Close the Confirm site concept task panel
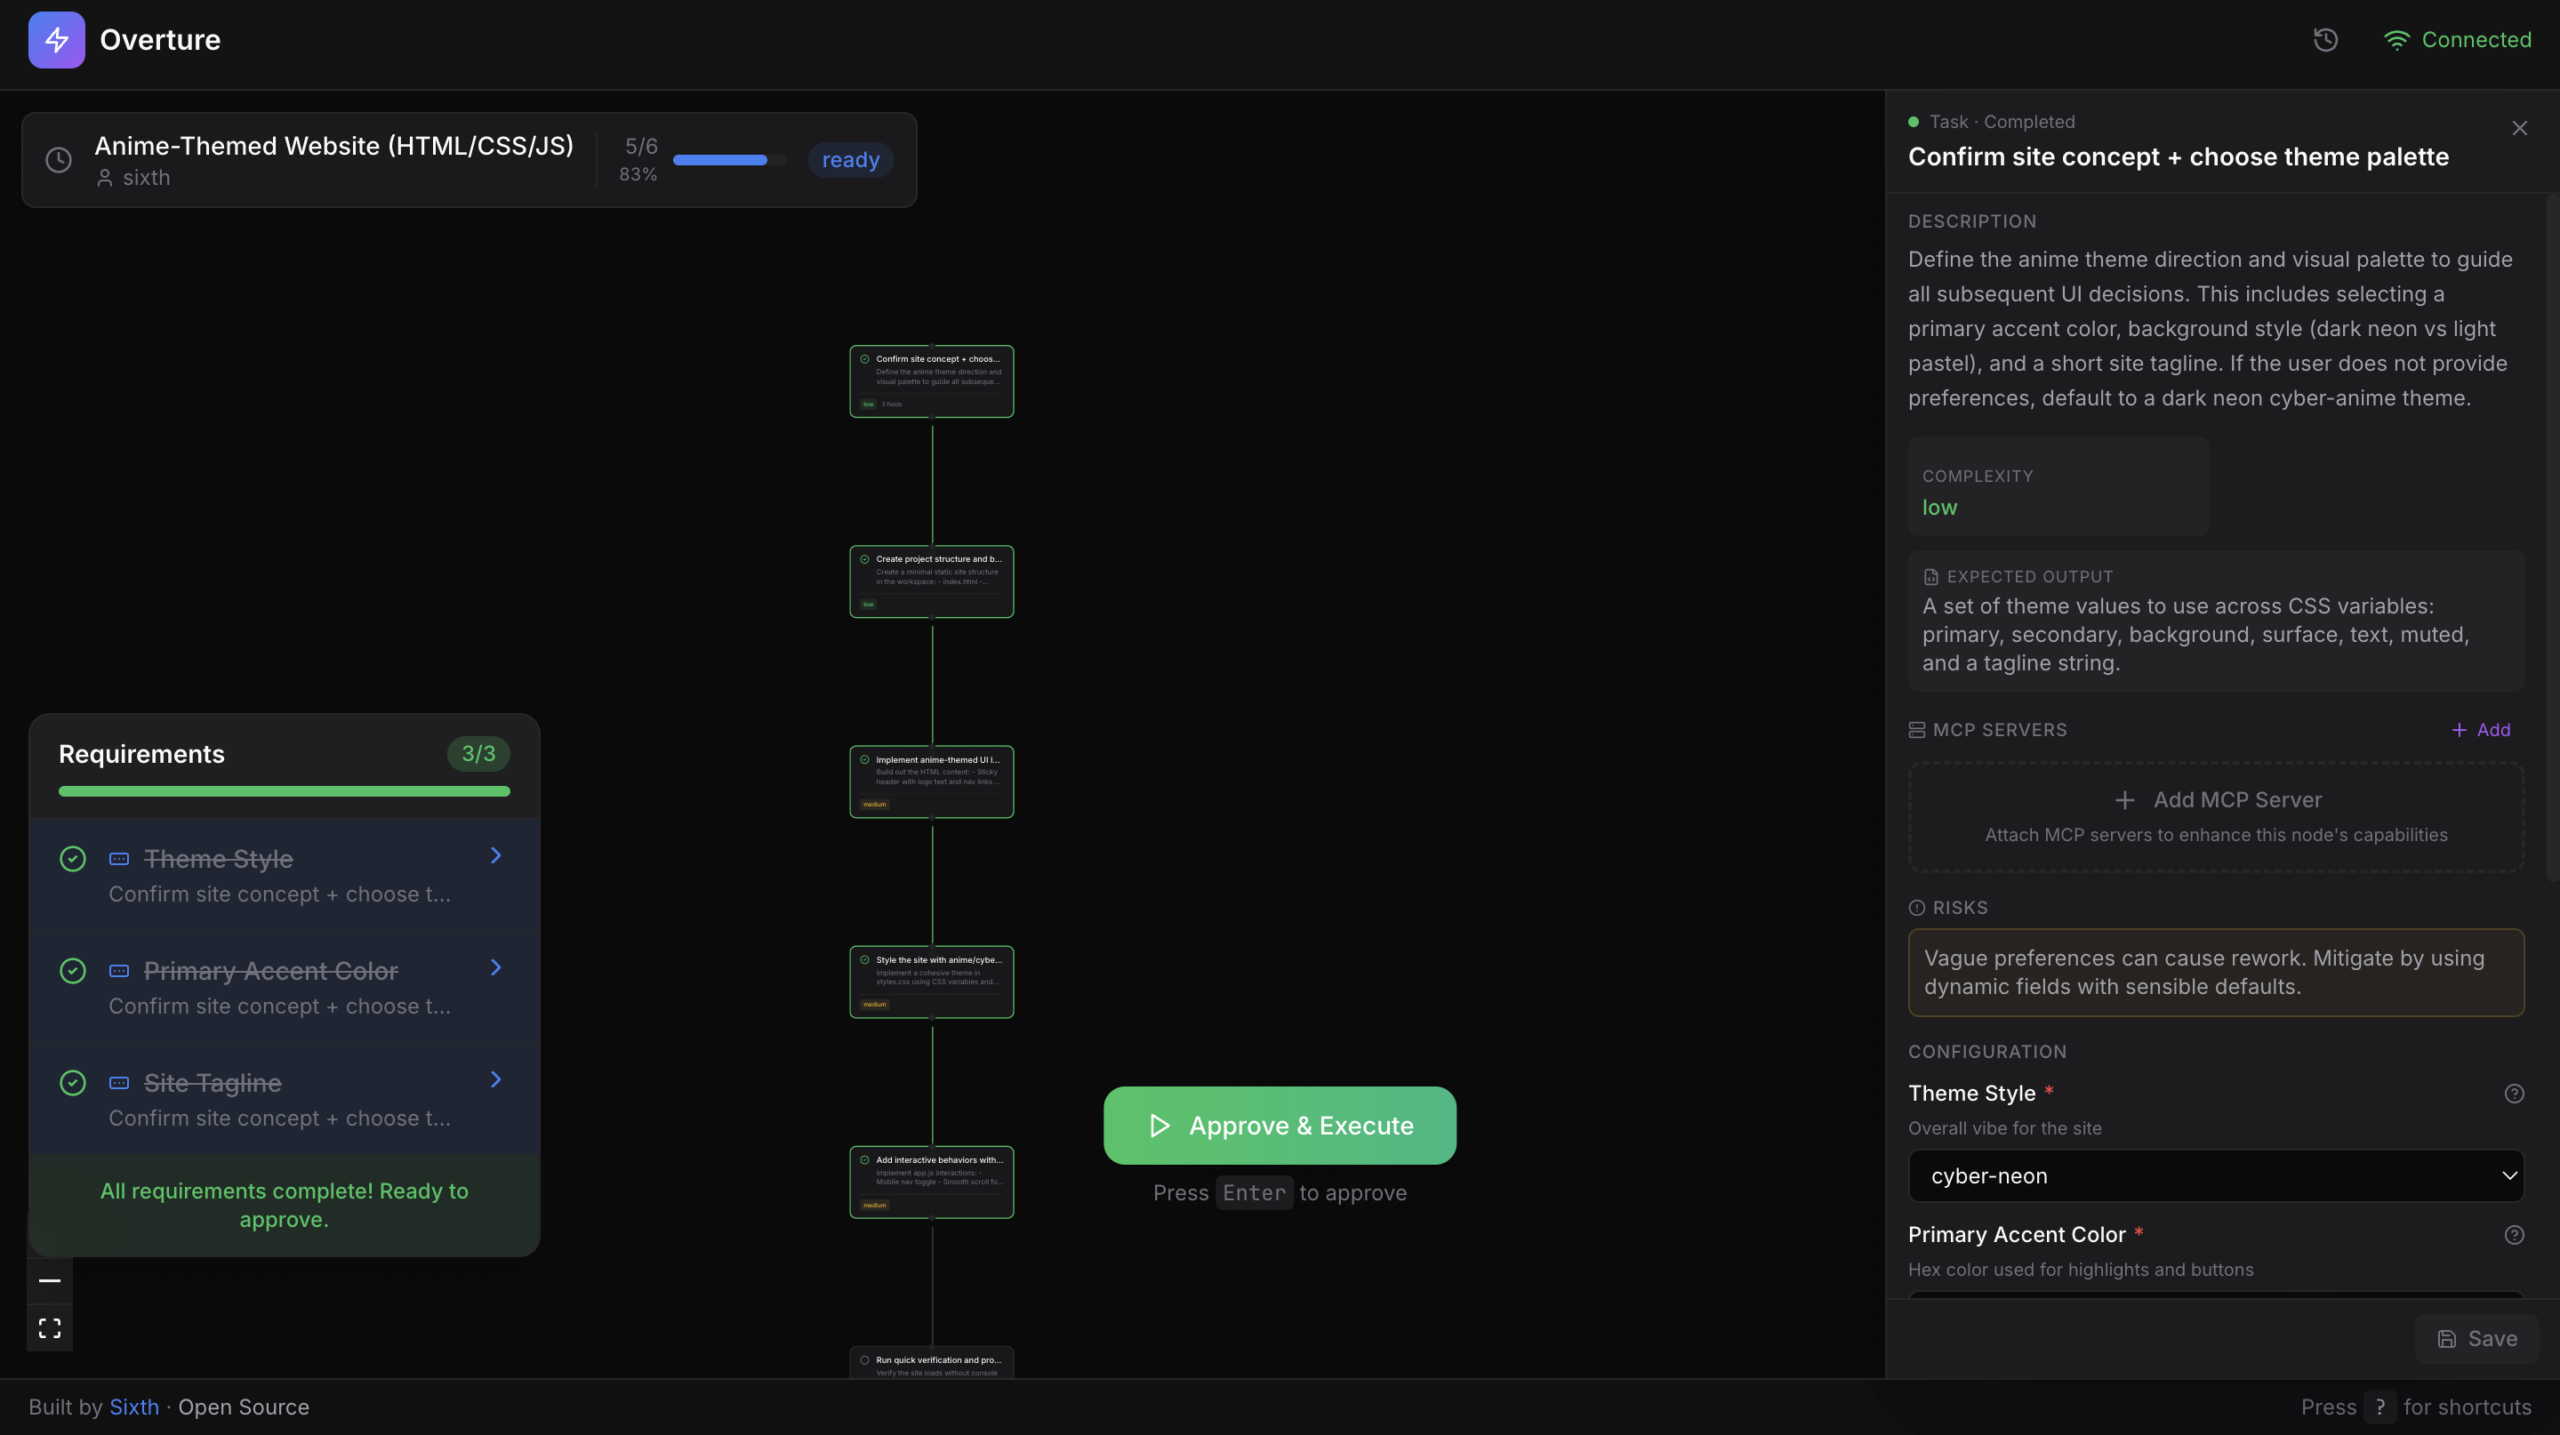Image resolution: width=2560 pixels, height=1435 pixels. [2519, 127]
